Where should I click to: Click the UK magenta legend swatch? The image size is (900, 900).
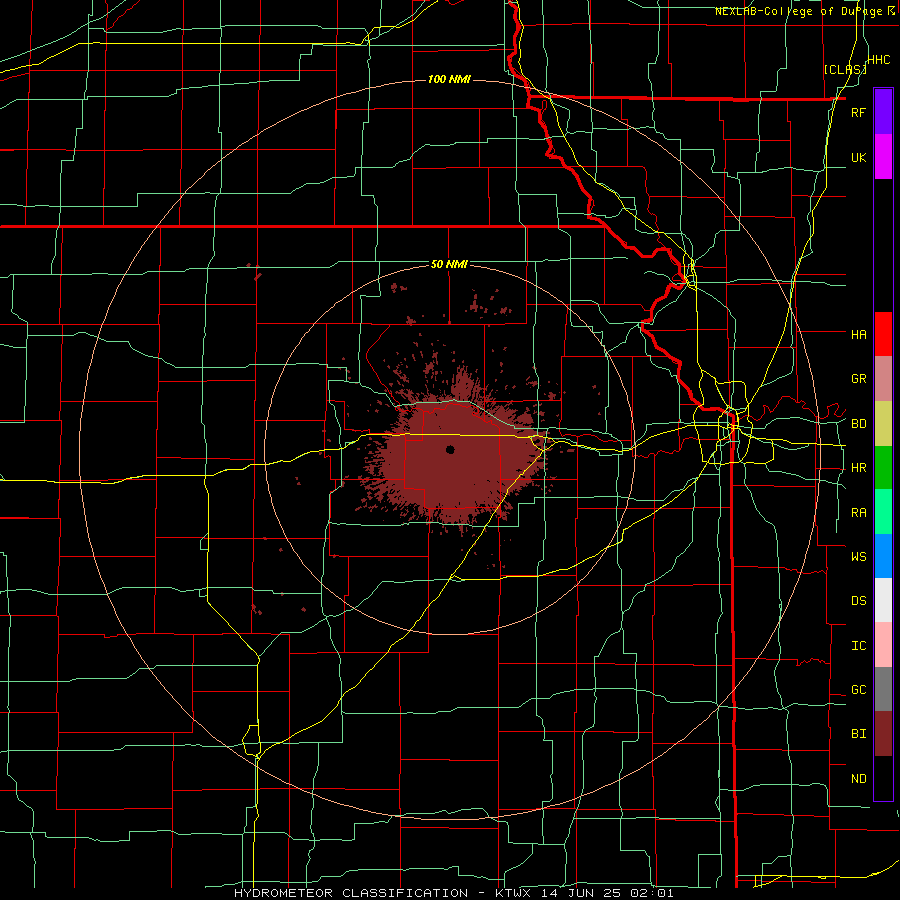(x=883, y=157)
